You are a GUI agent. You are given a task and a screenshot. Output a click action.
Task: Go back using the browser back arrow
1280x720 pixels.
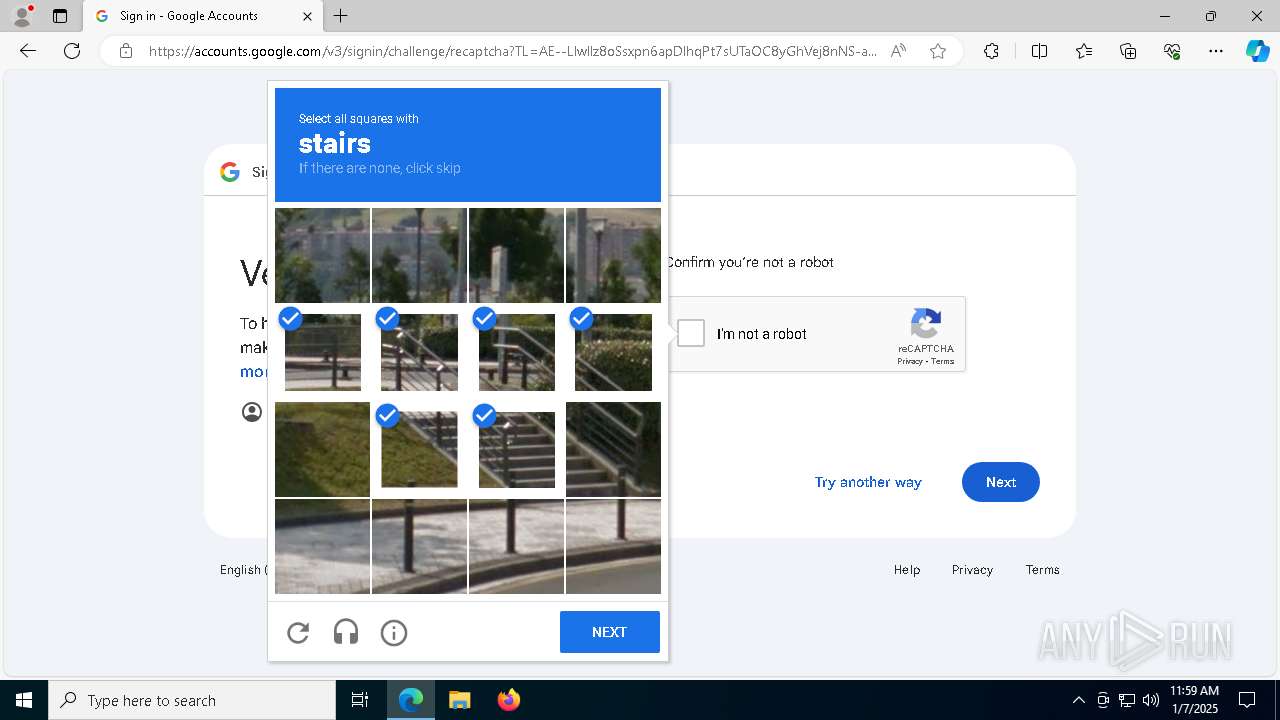click(x=28, y=51)
